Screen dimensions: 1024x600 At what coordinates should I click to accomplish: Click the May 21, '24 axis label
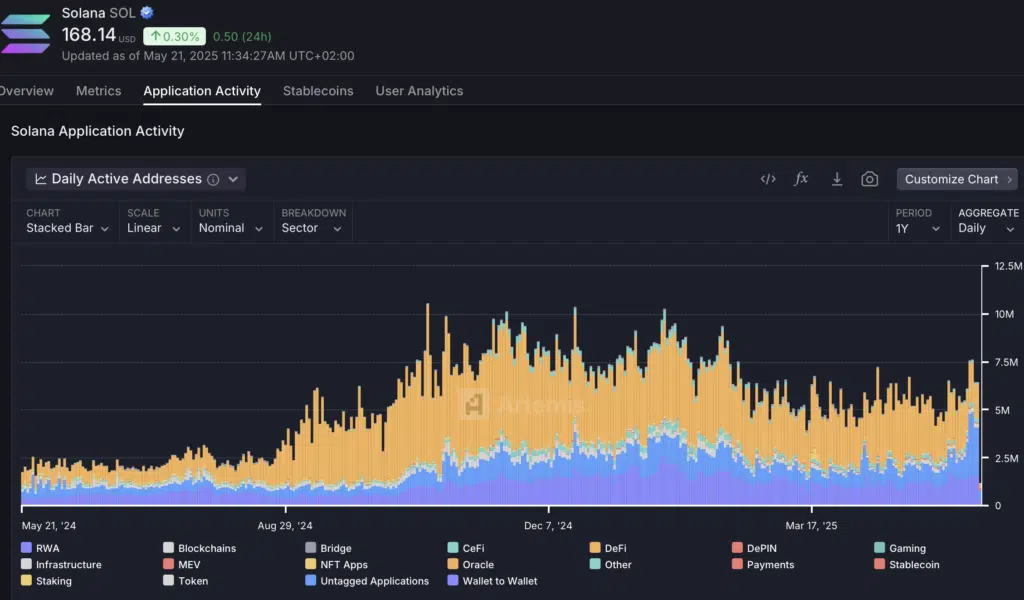pos(49,526)
